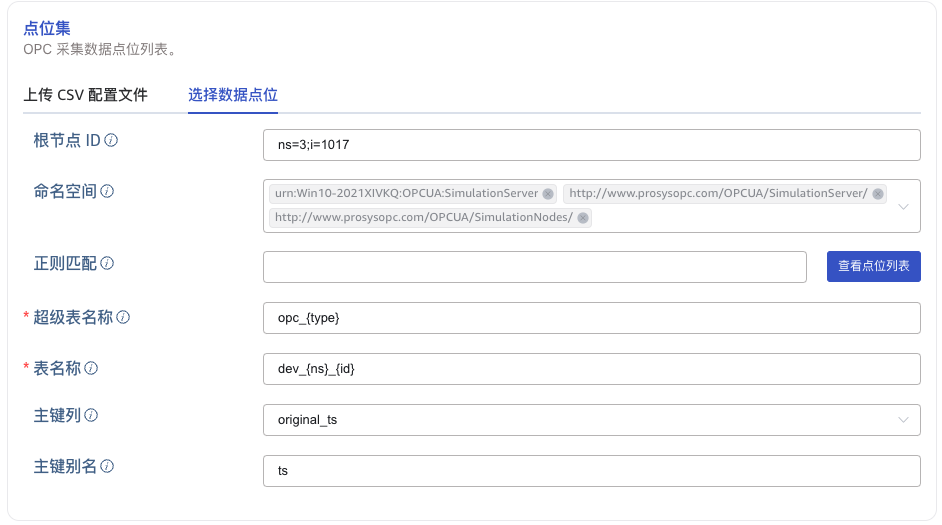Viewport: 942px width, 525px height.
Task: Open the 主键列 original_ts dropdown
Action: point(903,420)
